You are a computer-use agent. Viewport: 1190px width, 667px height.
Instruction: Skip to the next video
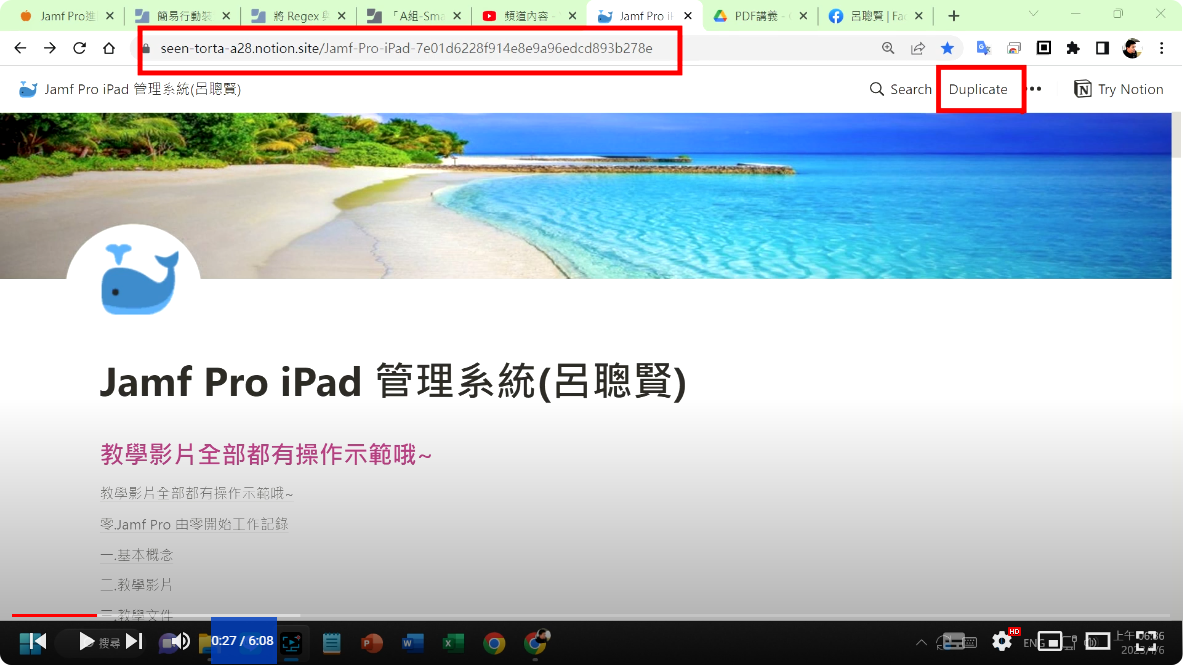134,643
